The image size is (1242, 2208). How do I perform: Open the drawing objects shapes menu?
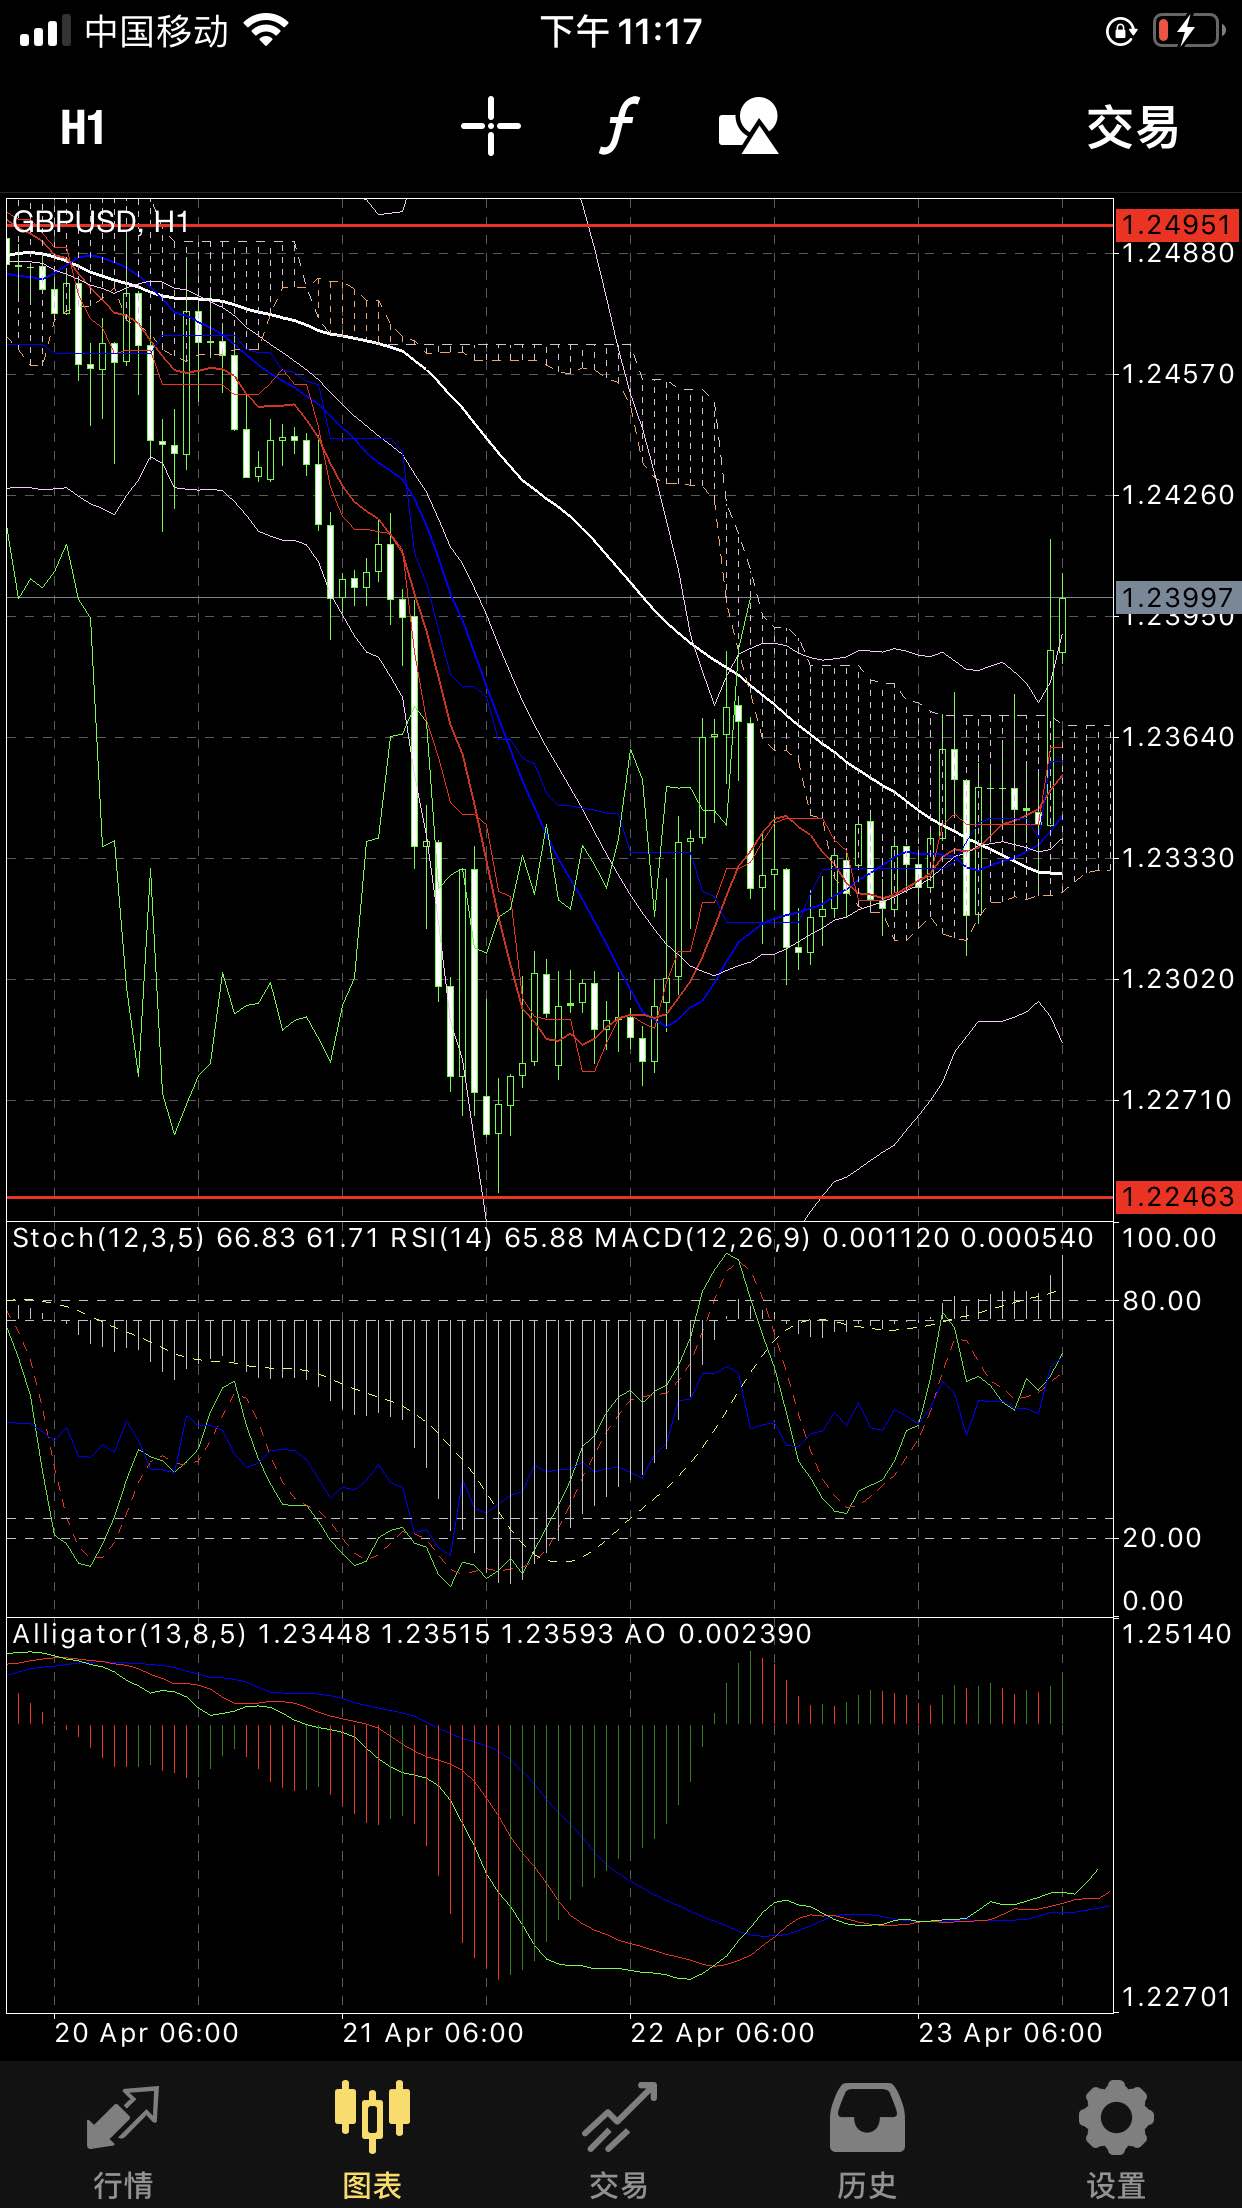[x=748, y=126]
